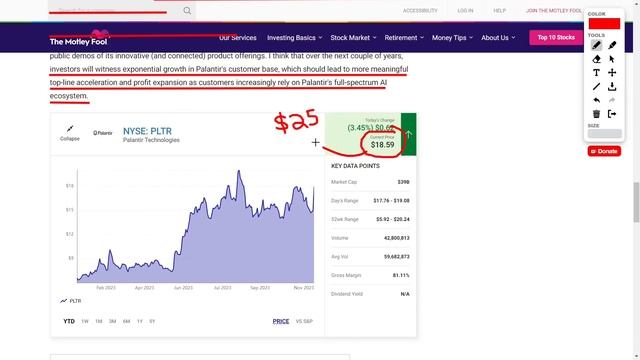Open the red color picker swatch

604,23
